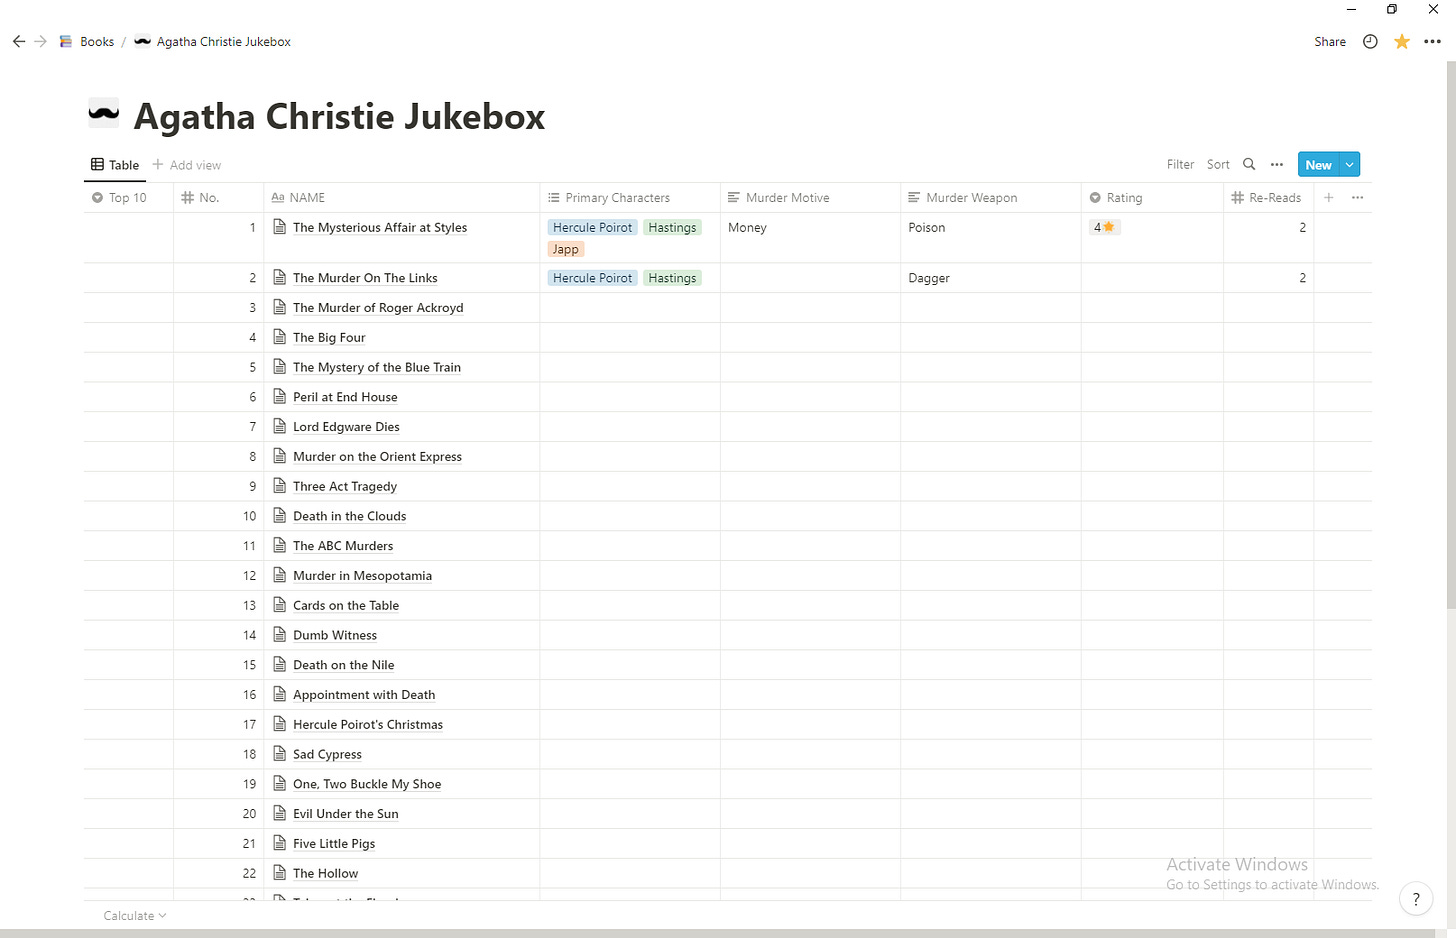The image size is (1456, 938).
Task: Click the 4 star rating cell
Action: click(x=1152, y=238)
